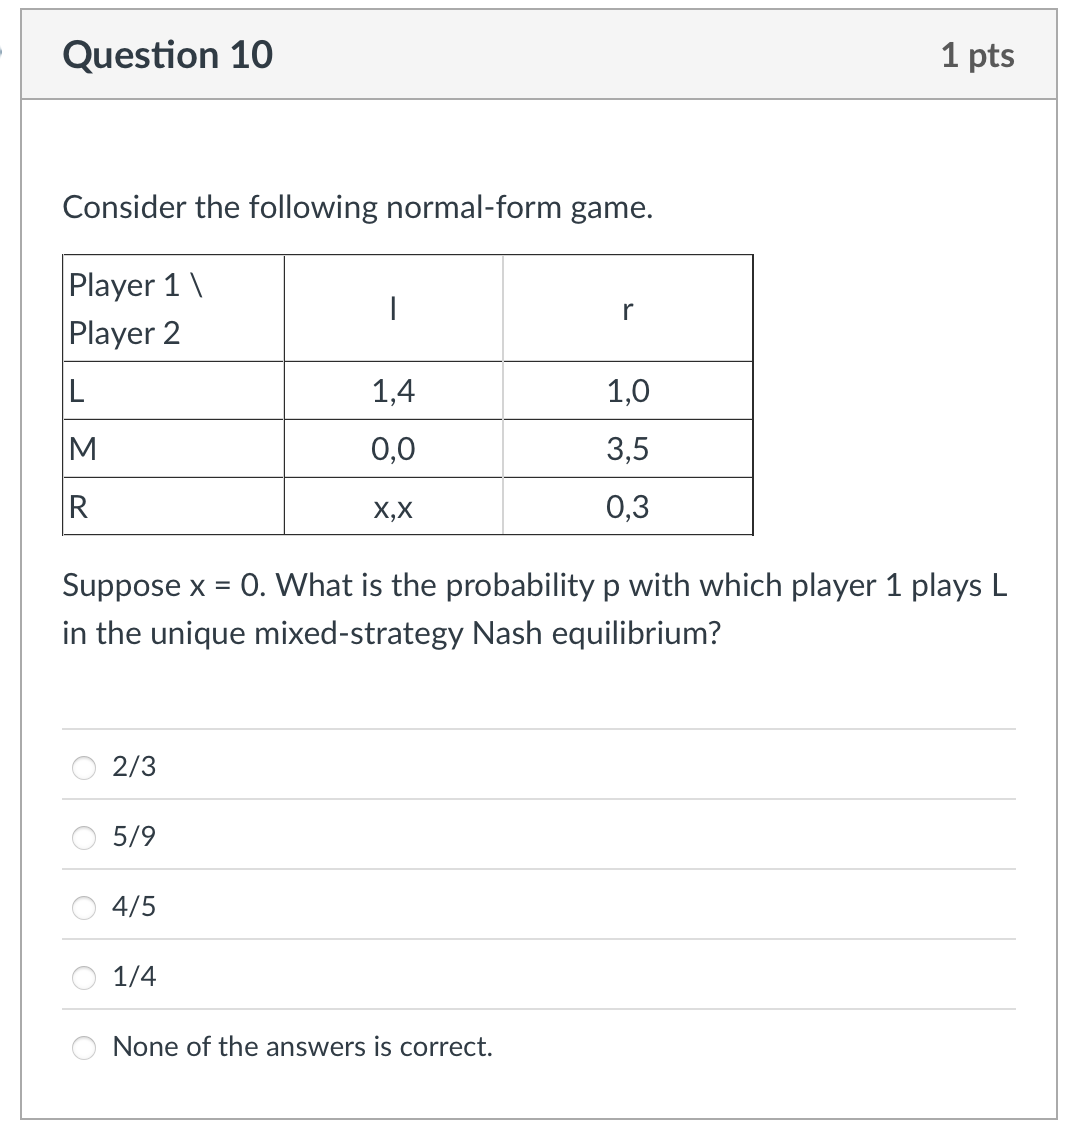The image size is (1076, 1146).
Task: Click the payoff cell '0,3'
Action: click(x=627, y=507)
